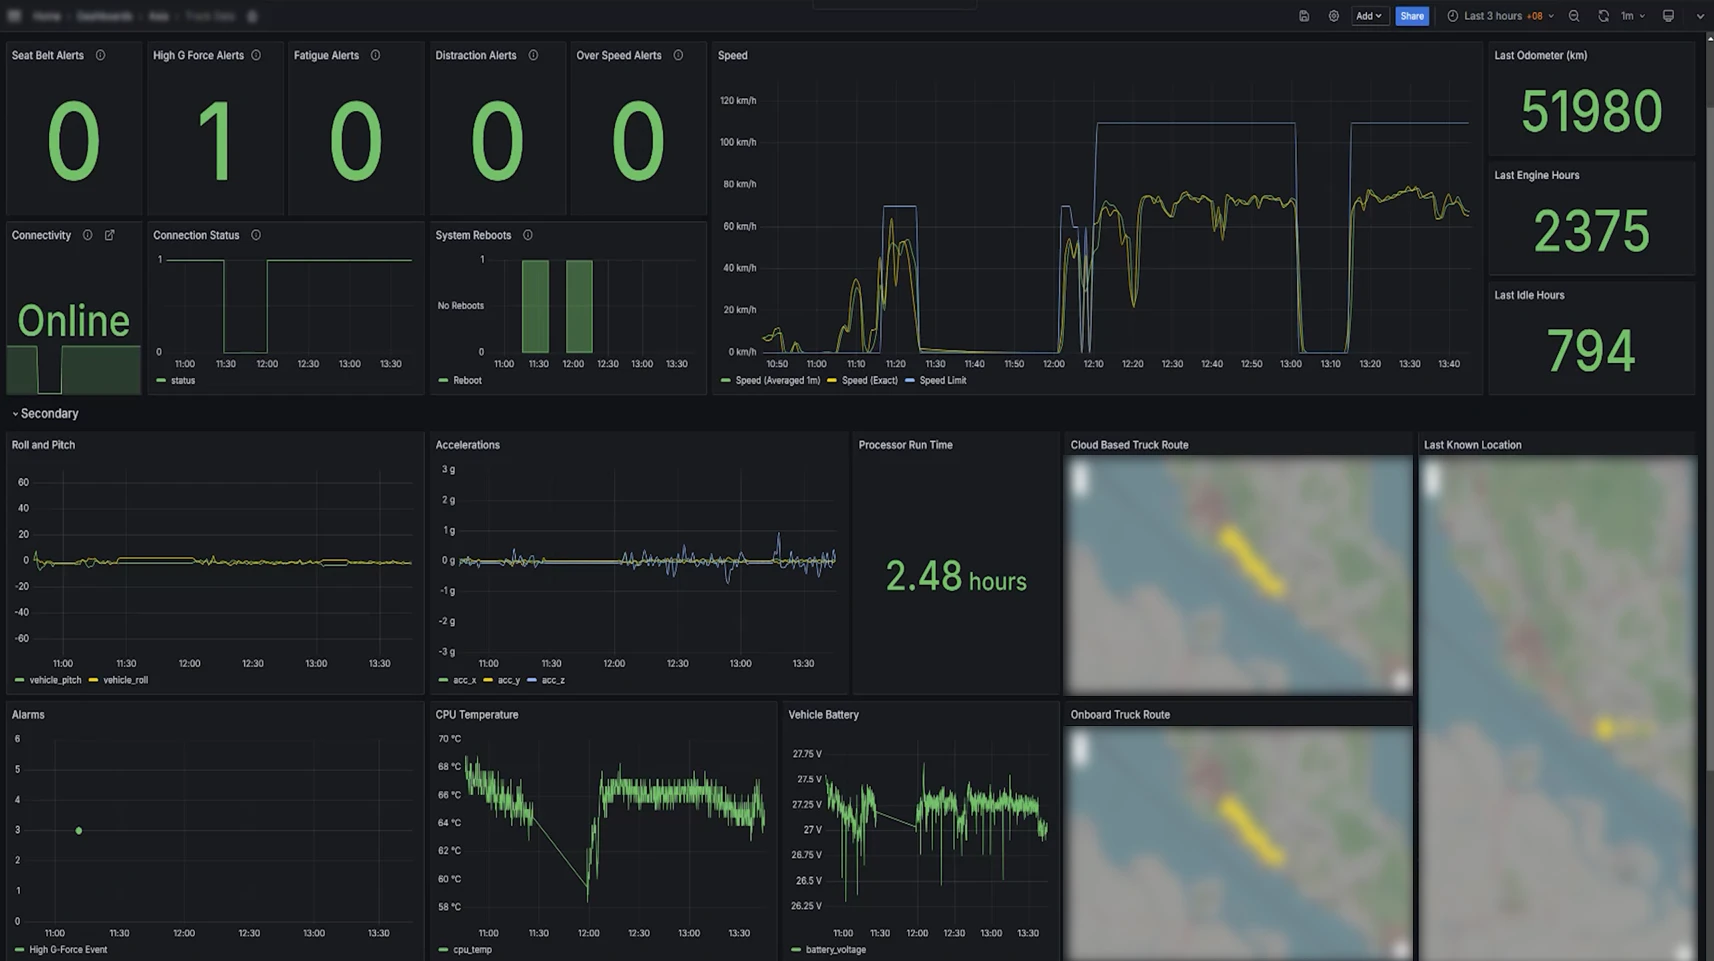
Task: Click the kiosk view mode icon
Action: [x=1668, y=16]
